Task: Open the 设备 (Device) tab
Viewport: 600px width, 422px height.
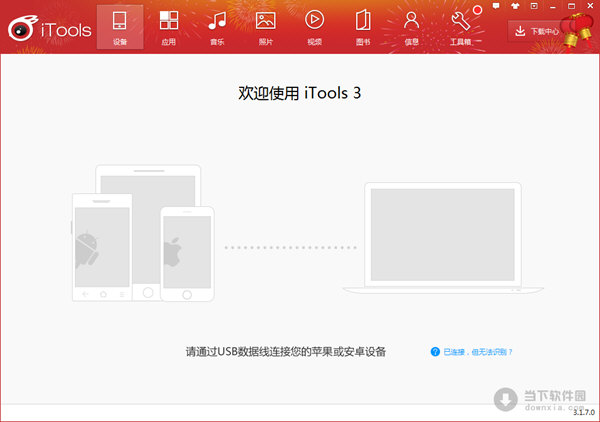Action: point(120,27)
